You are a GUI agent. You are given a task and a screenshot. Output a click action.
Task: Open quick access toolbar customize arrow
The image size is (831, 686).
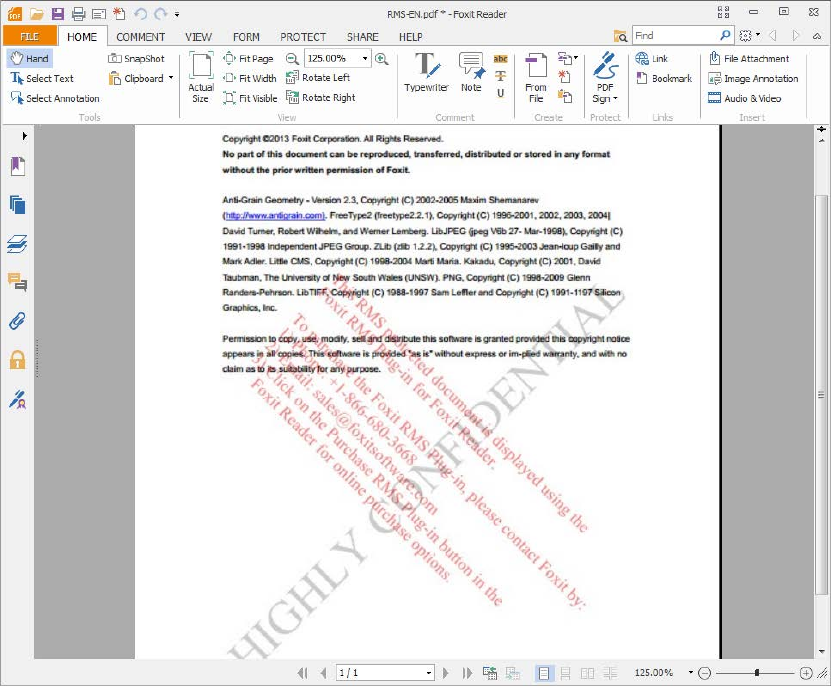pyautogui.click(x=176, y=14)
